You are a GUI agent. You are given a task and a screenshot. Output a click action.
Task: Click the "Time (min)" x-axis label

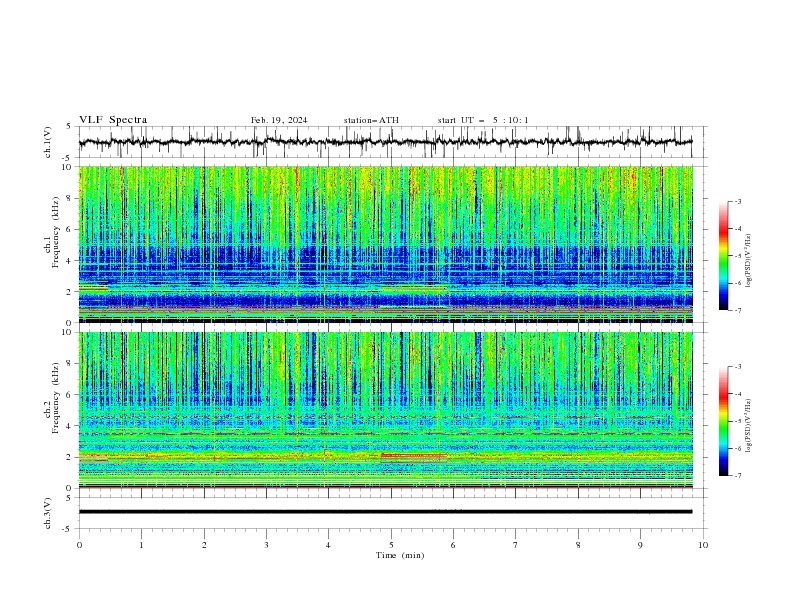(x=400, y=555)
